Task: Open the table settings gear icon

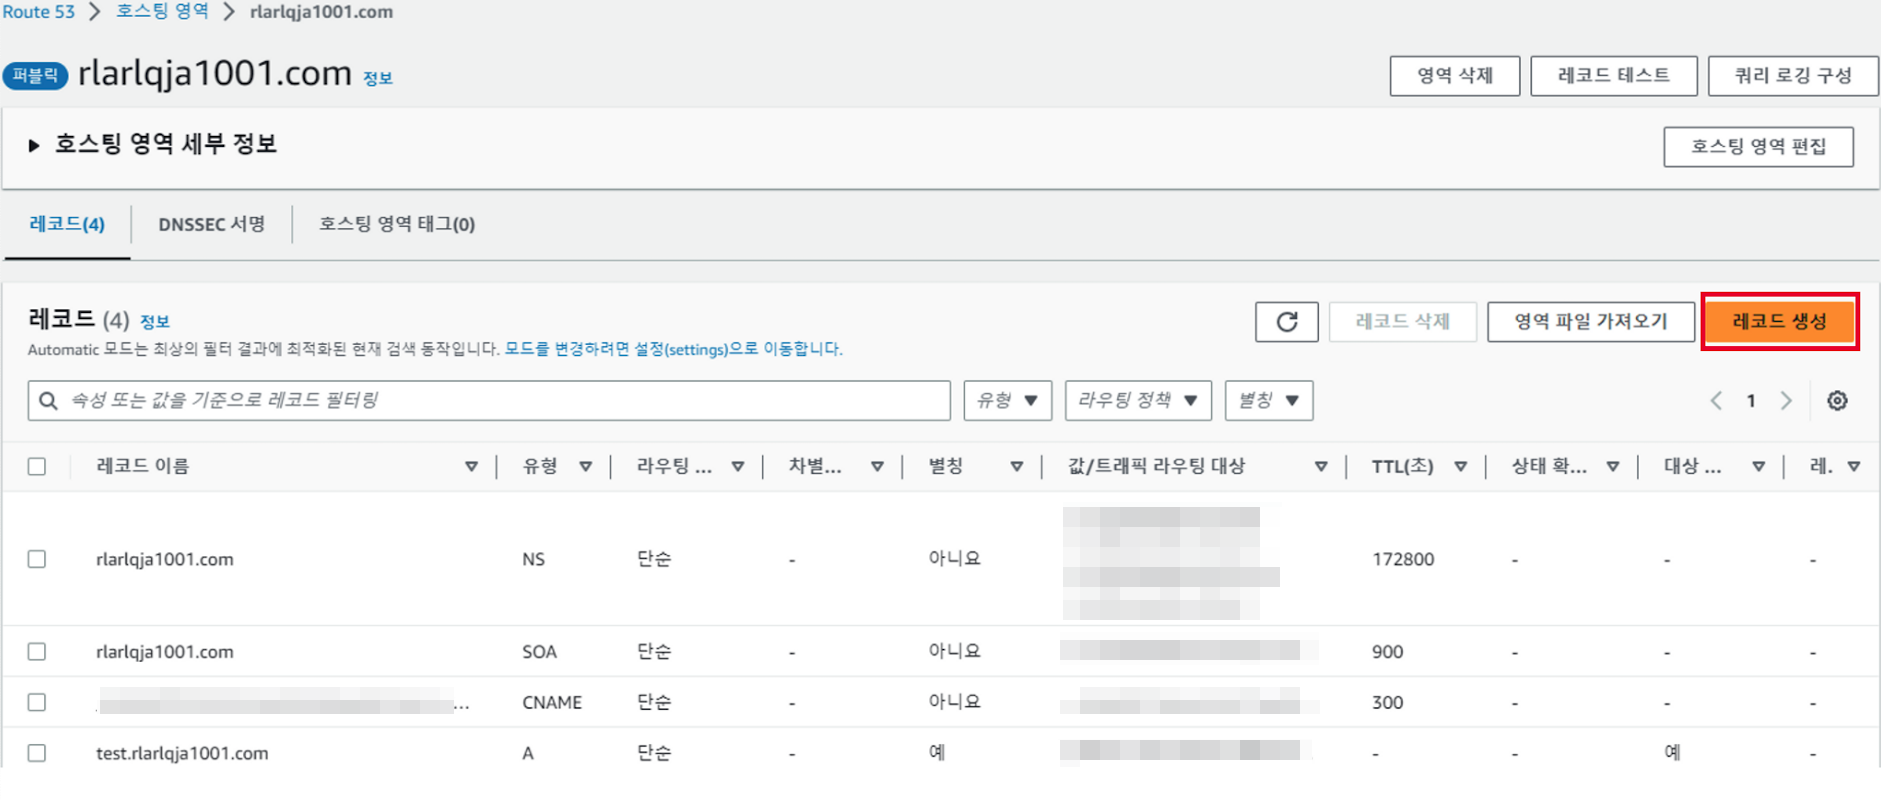Action: 1837,401
